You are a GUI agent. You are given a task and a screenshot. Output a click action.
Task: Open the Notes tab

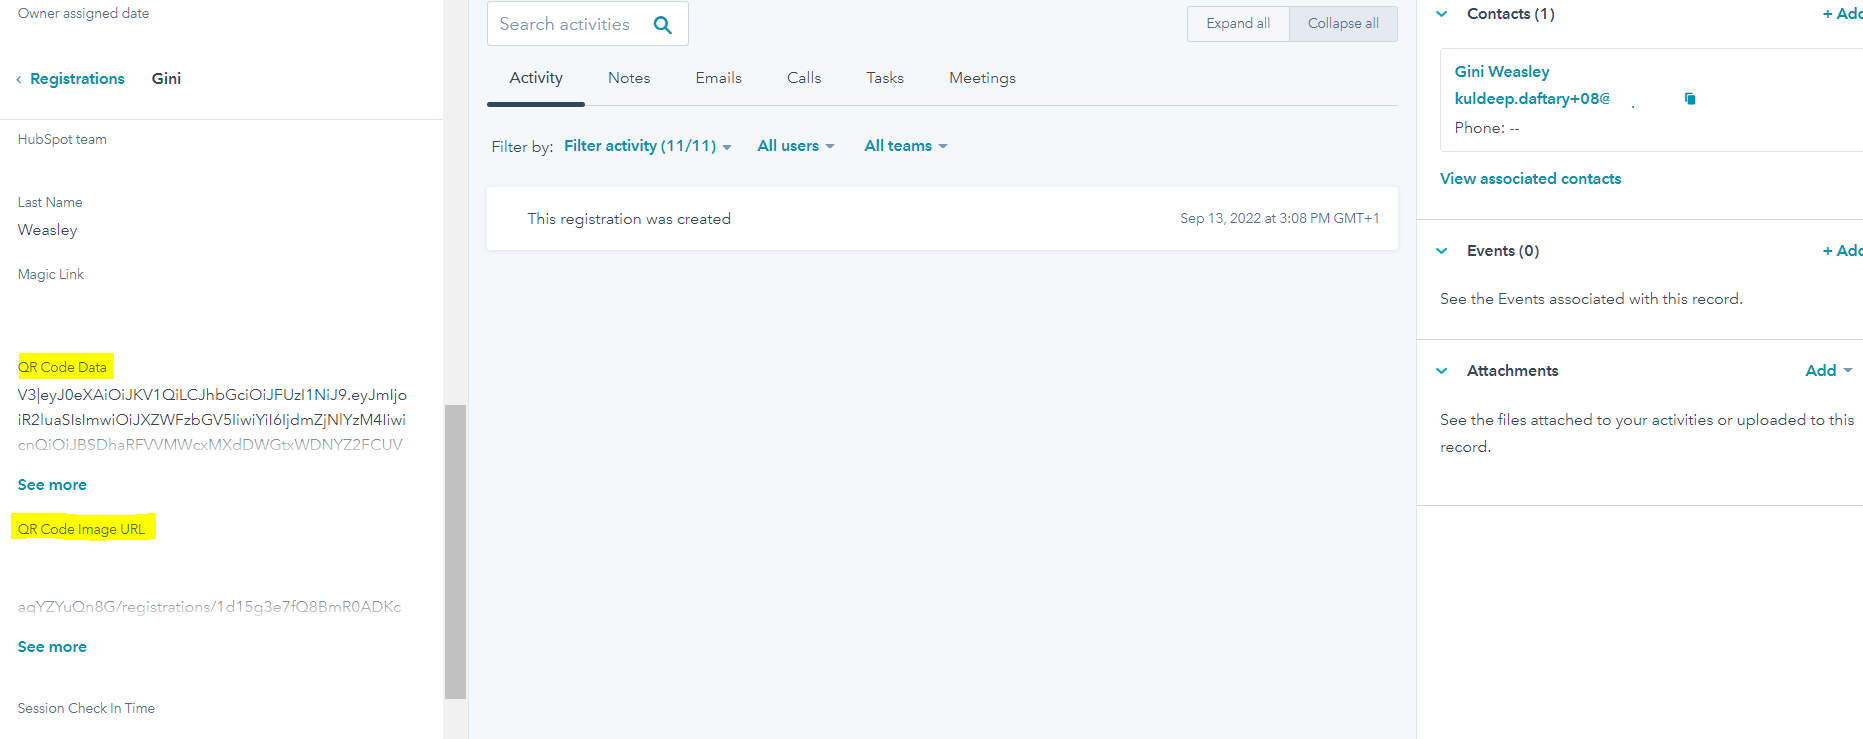click(629, 78)
